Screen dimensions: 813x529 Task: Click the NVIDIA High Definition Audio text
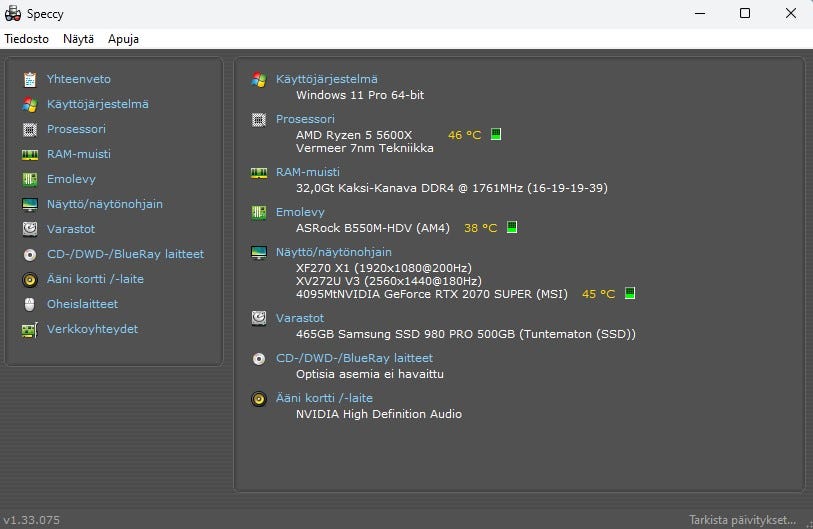click(x=379, y=414)
